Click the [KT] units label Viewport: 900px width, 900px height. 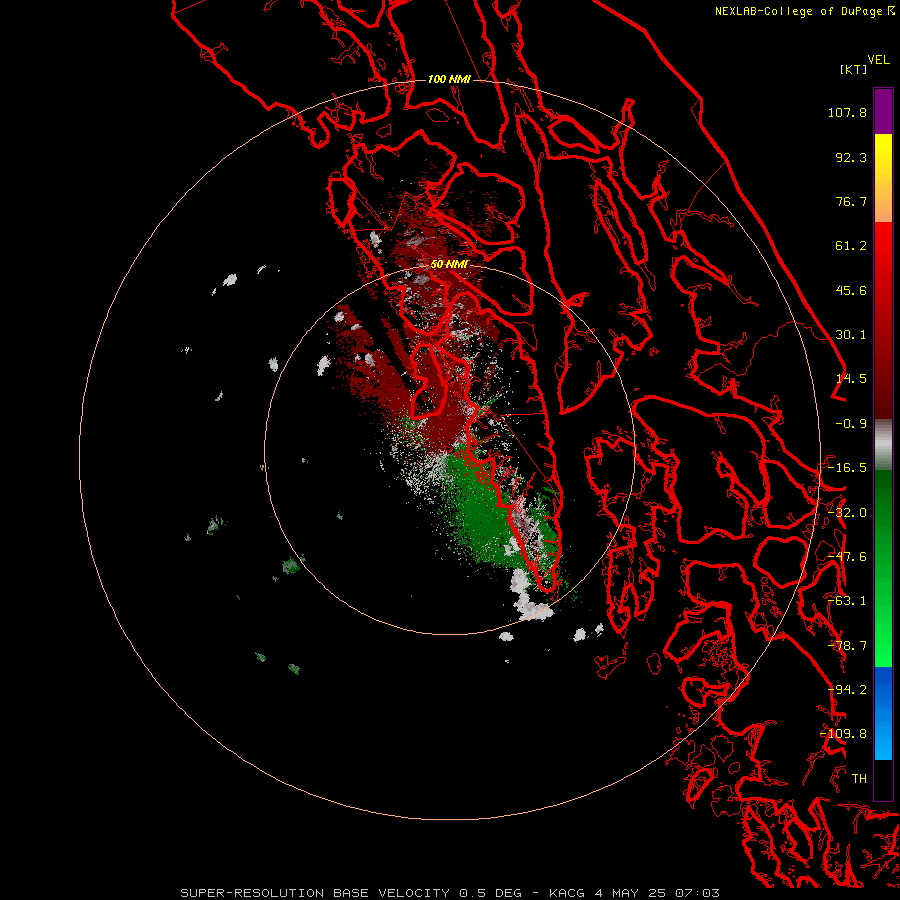(x=854, y=69)
